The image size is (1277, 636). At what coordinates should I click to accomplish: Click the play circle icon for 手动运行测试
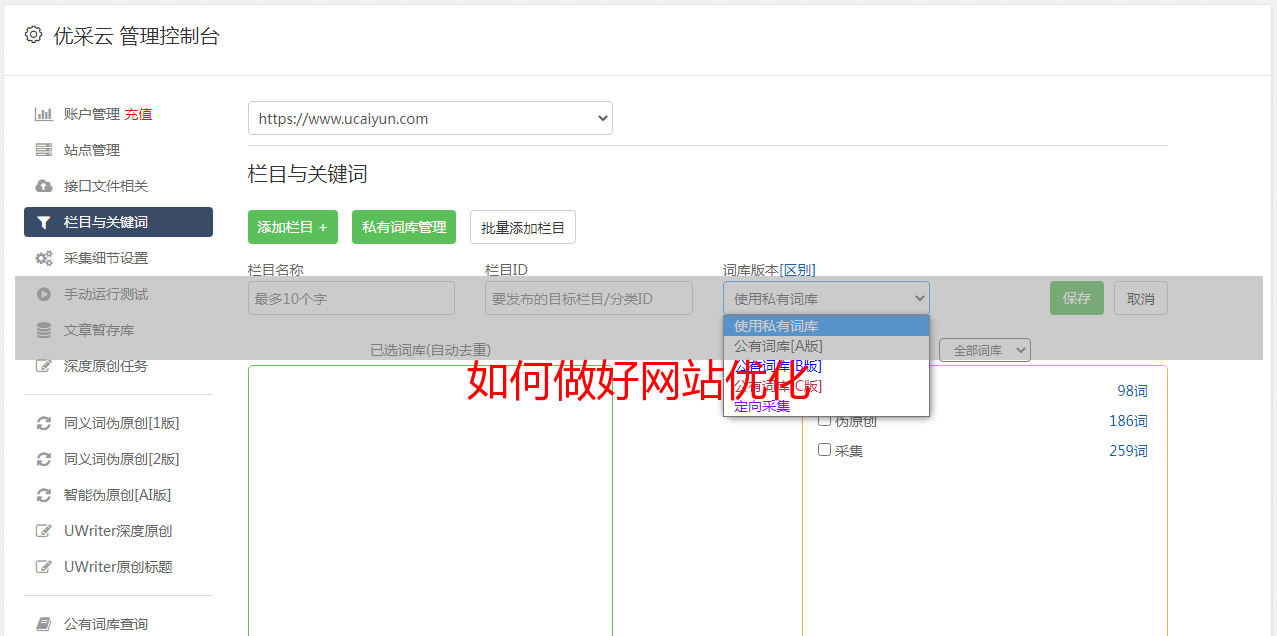click(x=43, y=294)
